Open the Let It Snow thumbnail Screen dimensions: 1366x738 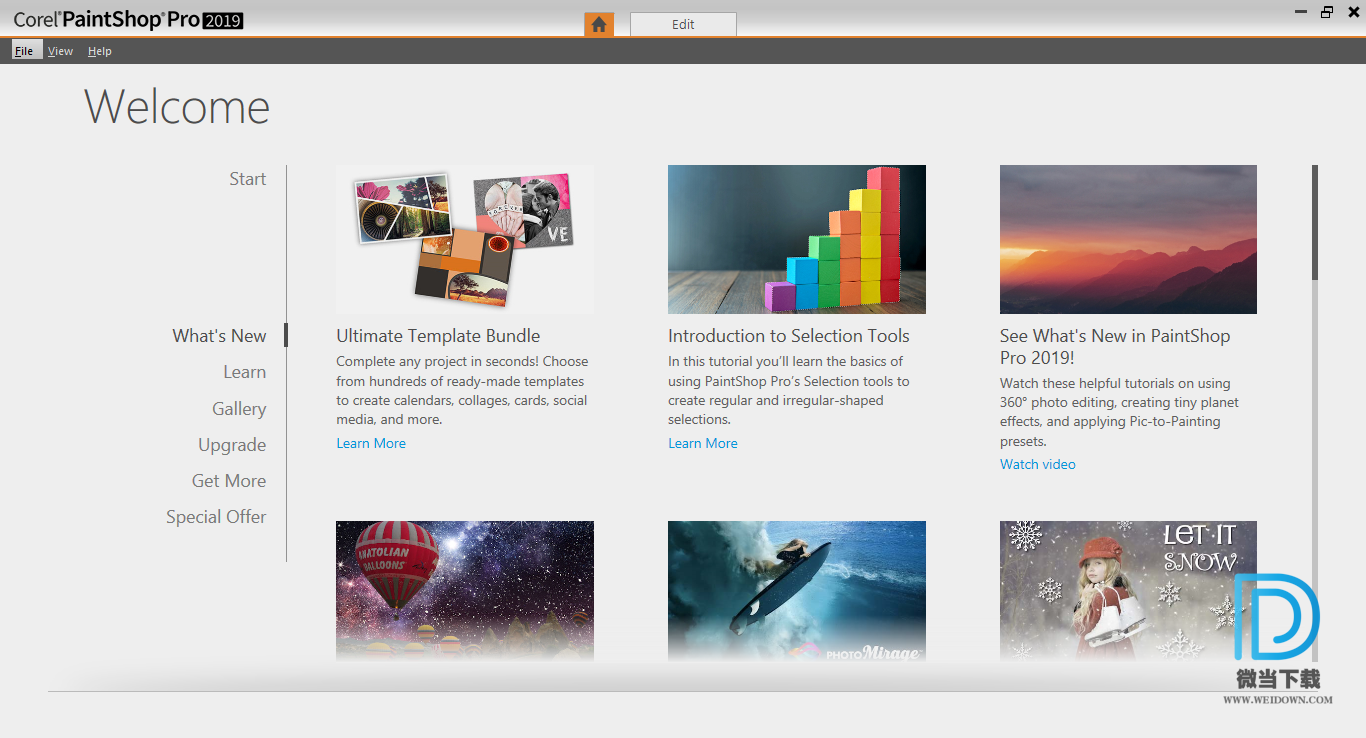click(1128, 590)
